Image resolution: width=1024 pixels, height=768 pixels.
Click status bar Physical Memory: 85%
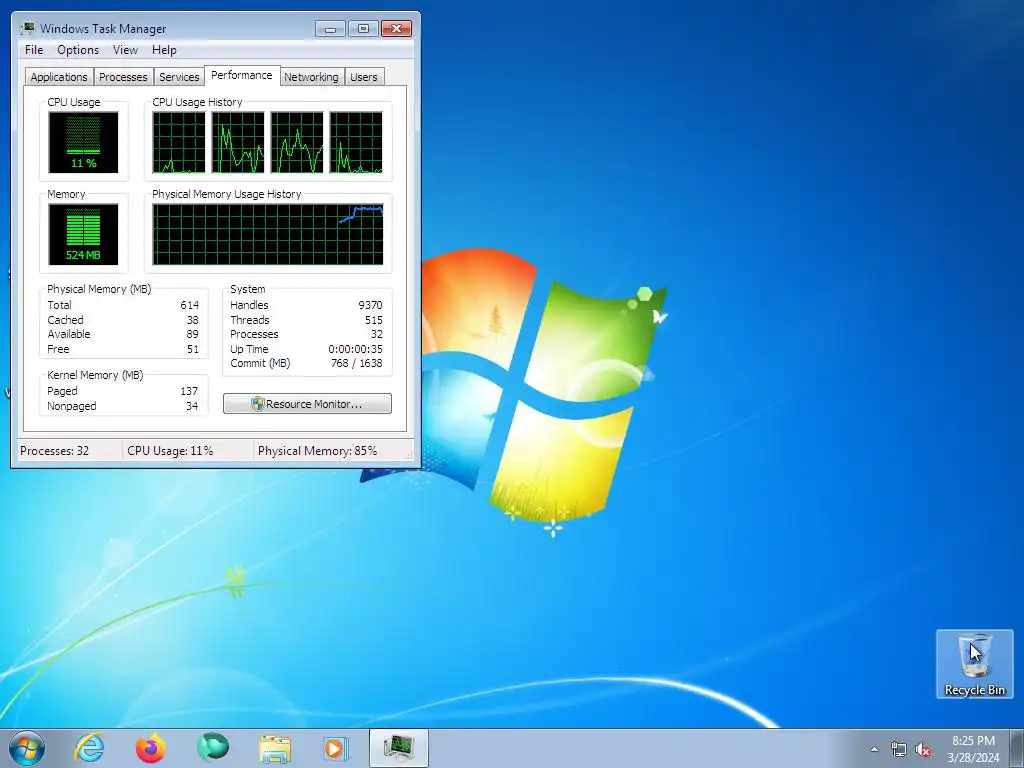[317, 451]
